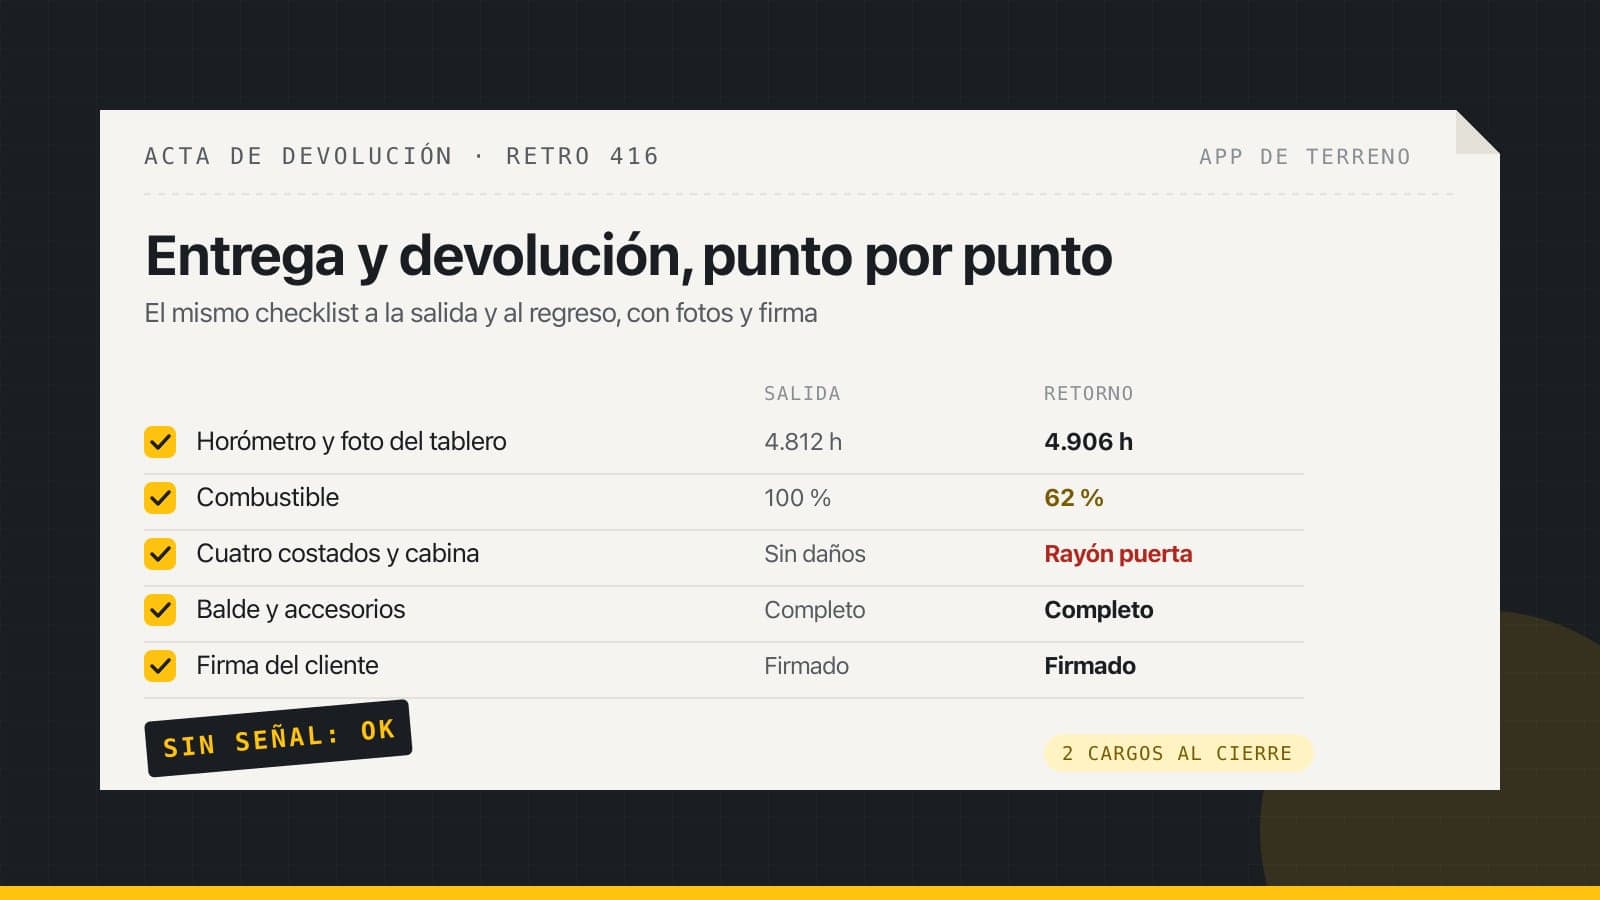Click the Firma del cliente label

pyautogui.click(x=287, y=666)
